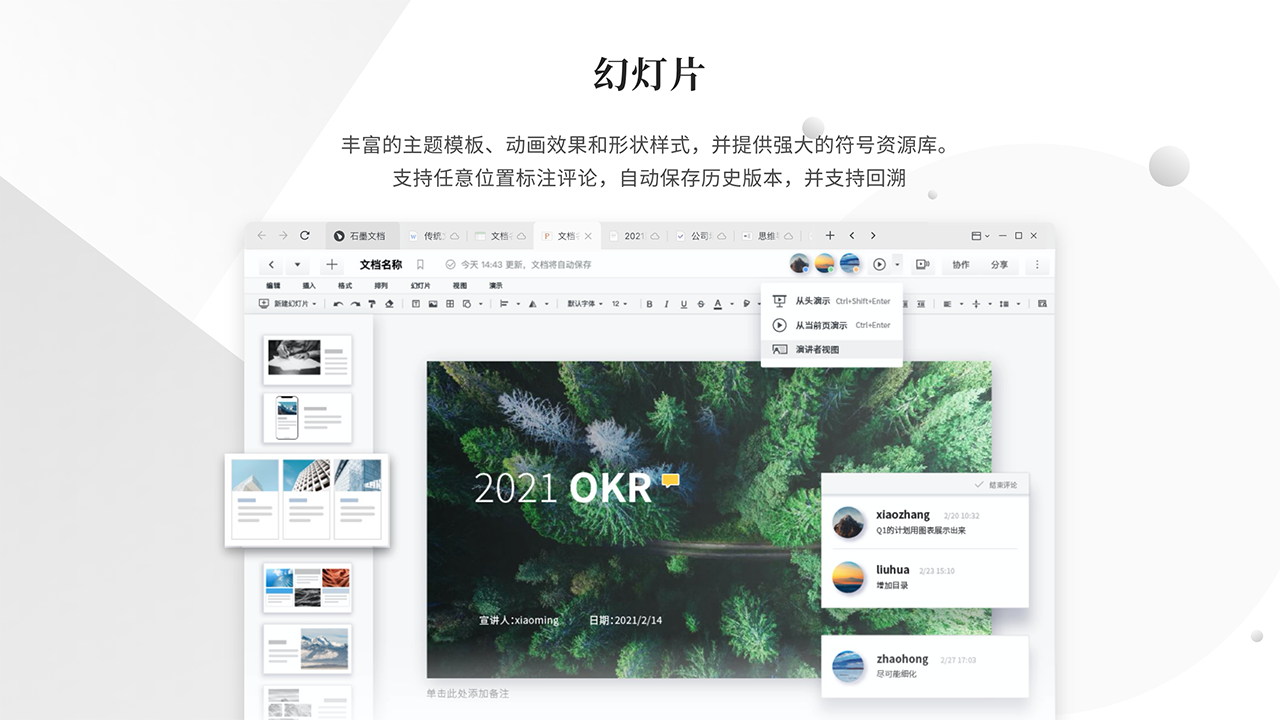Click the 分享 button
The image size is (1280, 720).
pyautogui.click(x=999, y=265)
